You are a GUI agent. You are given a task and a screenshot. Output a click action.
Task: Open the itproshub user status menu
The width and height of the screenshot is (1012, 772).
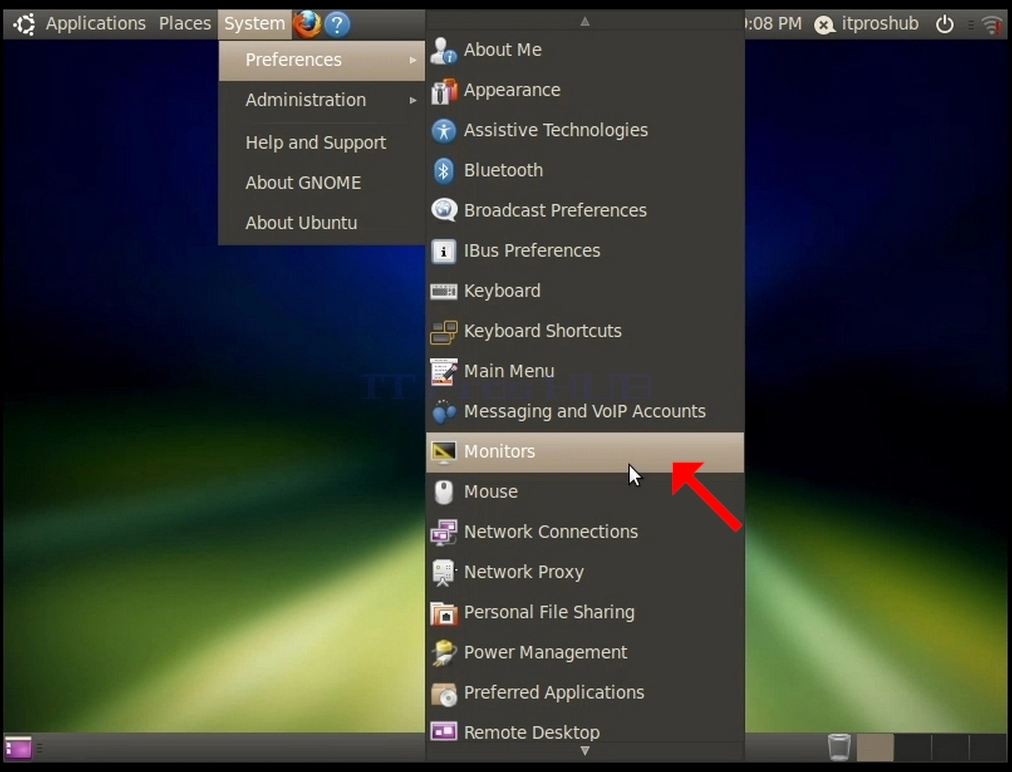coord(865,24)
